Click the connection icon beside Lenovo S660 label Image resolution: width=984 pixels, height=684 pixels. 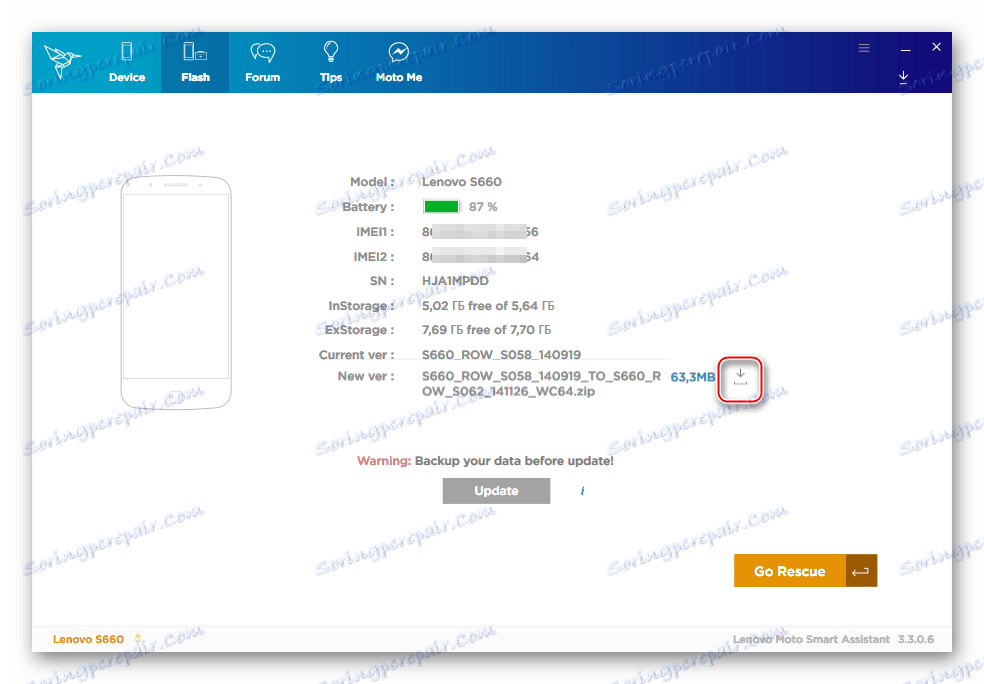(138, 639)
